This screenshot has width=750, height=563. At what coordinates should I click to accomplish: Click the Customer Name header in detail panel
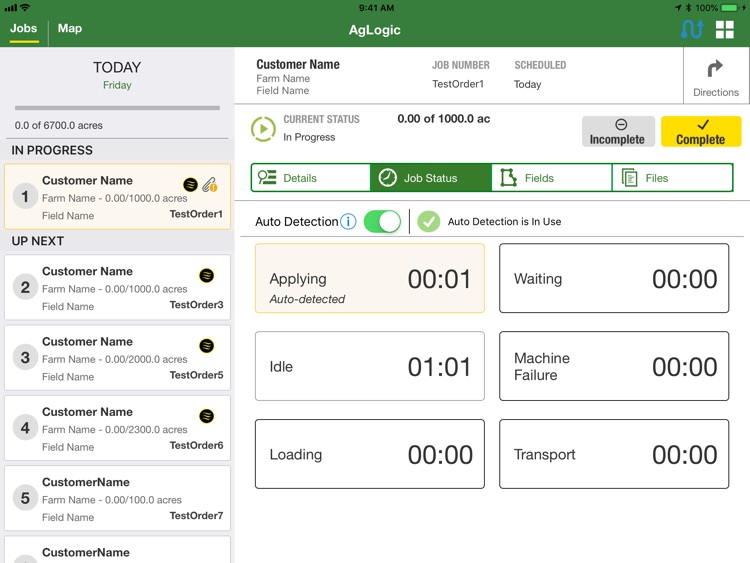click(298, 64)
